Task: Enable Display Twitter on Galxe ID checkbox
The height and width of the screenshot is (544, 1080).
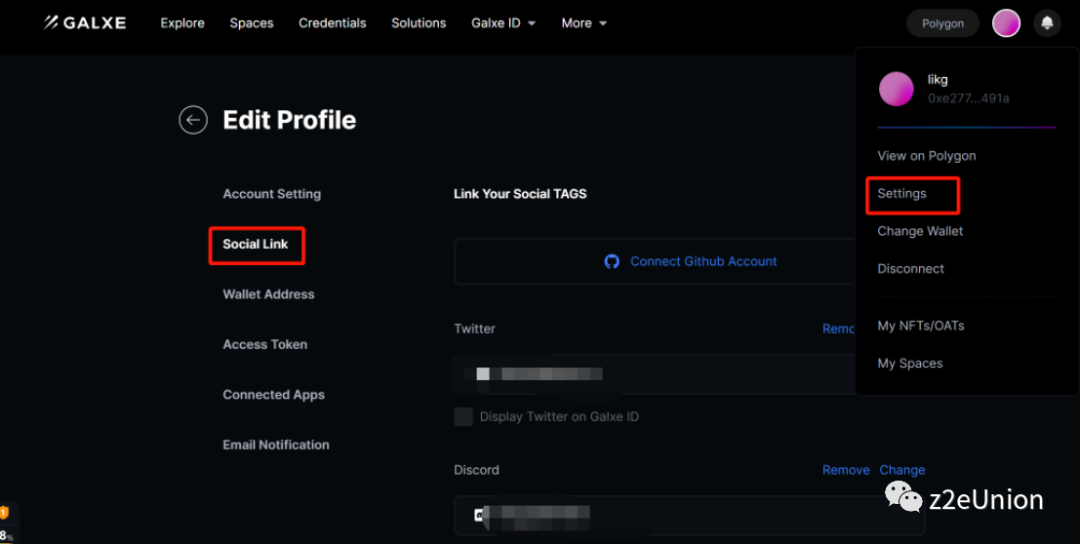Action: (464, 417)
